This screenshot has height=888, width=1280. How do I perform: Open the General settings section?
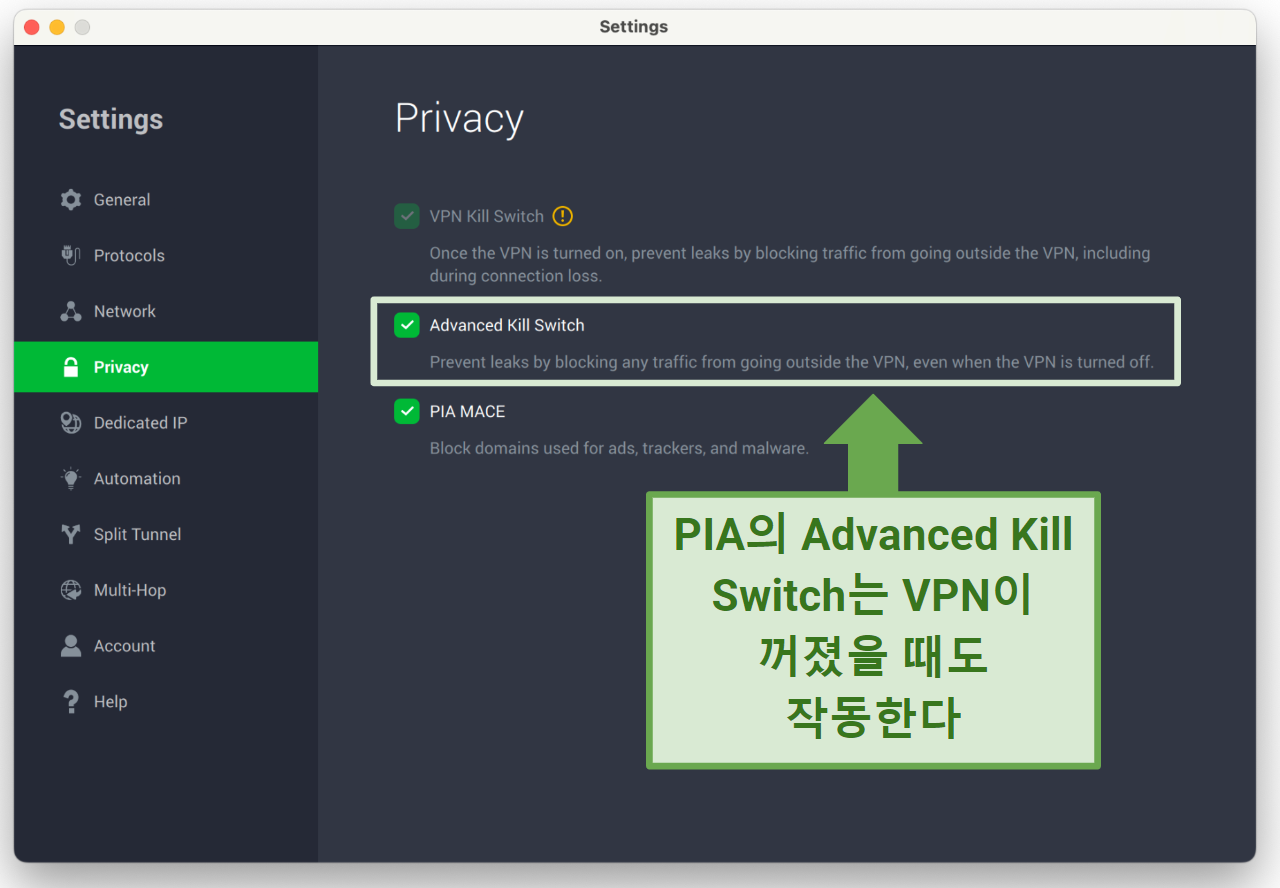point(166,200)
